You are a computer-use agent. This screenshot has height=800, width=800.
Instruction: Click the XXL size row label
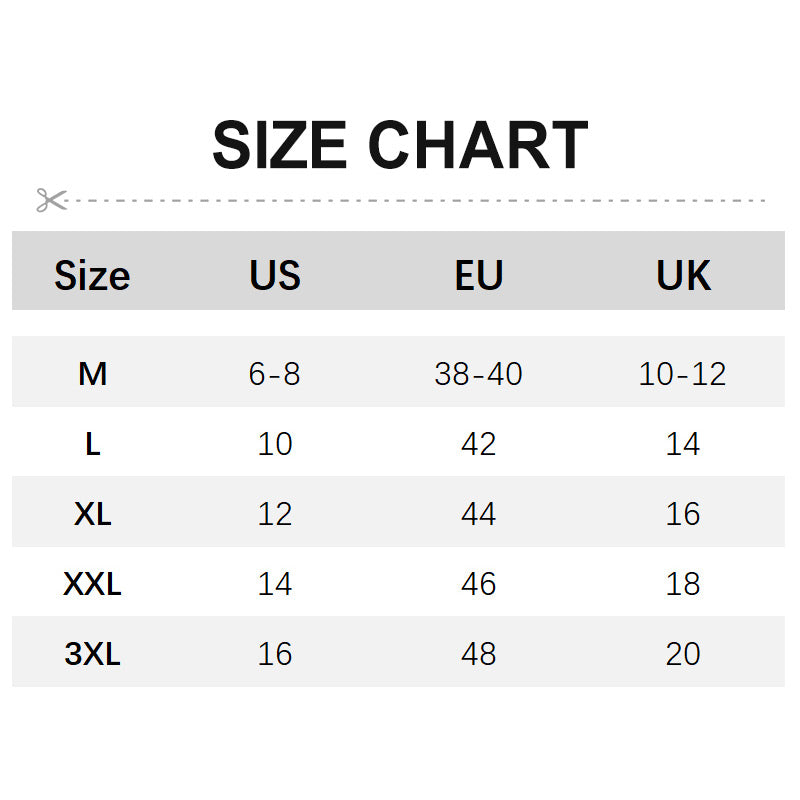point(92,584)
